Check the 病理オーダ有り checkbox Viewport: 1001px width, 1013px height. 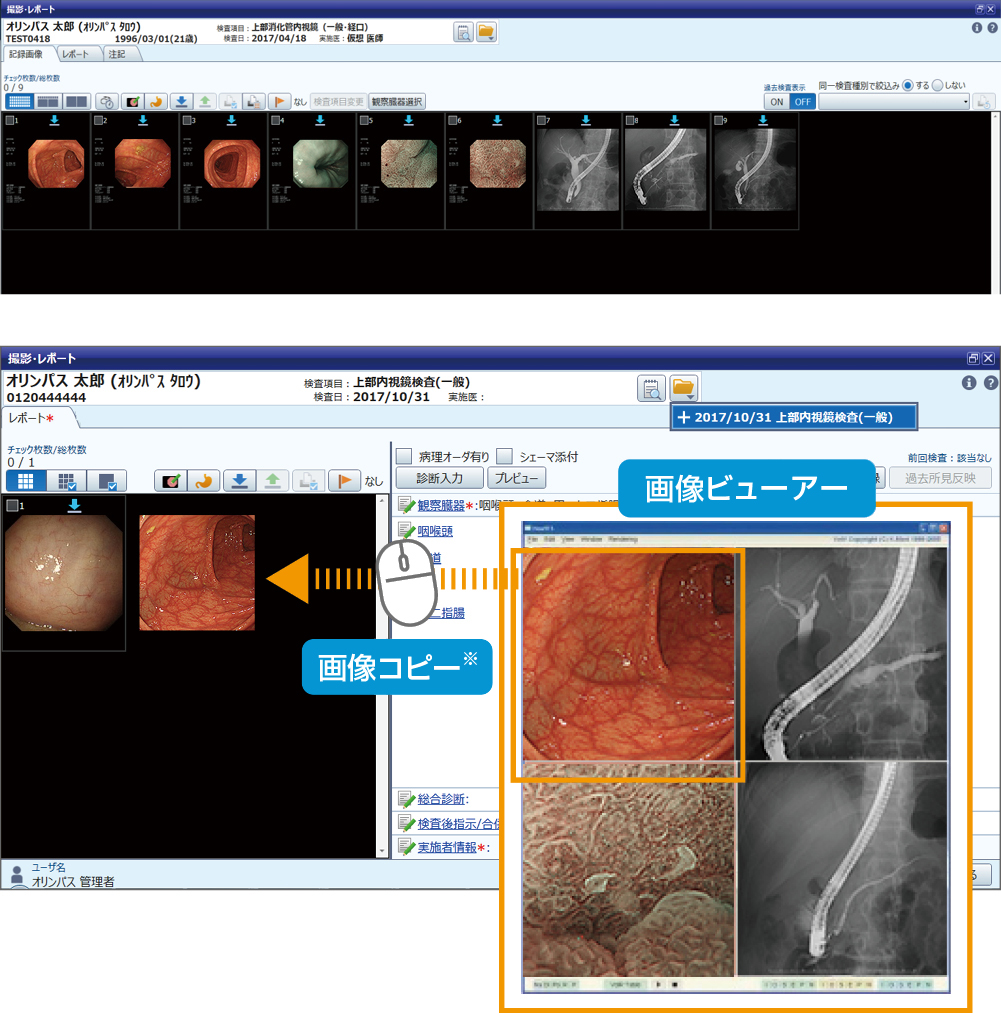point(404,457)
